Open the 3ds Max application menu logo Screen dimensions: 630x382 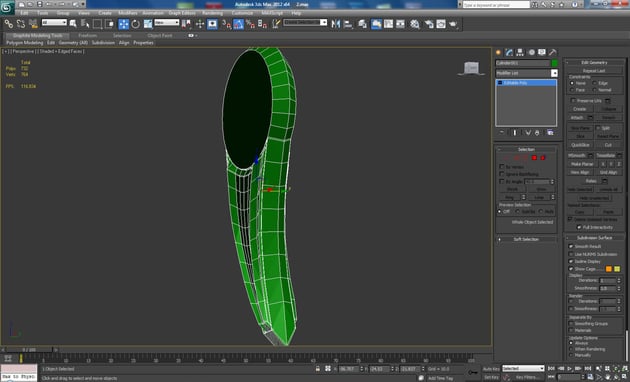point(7,7)
